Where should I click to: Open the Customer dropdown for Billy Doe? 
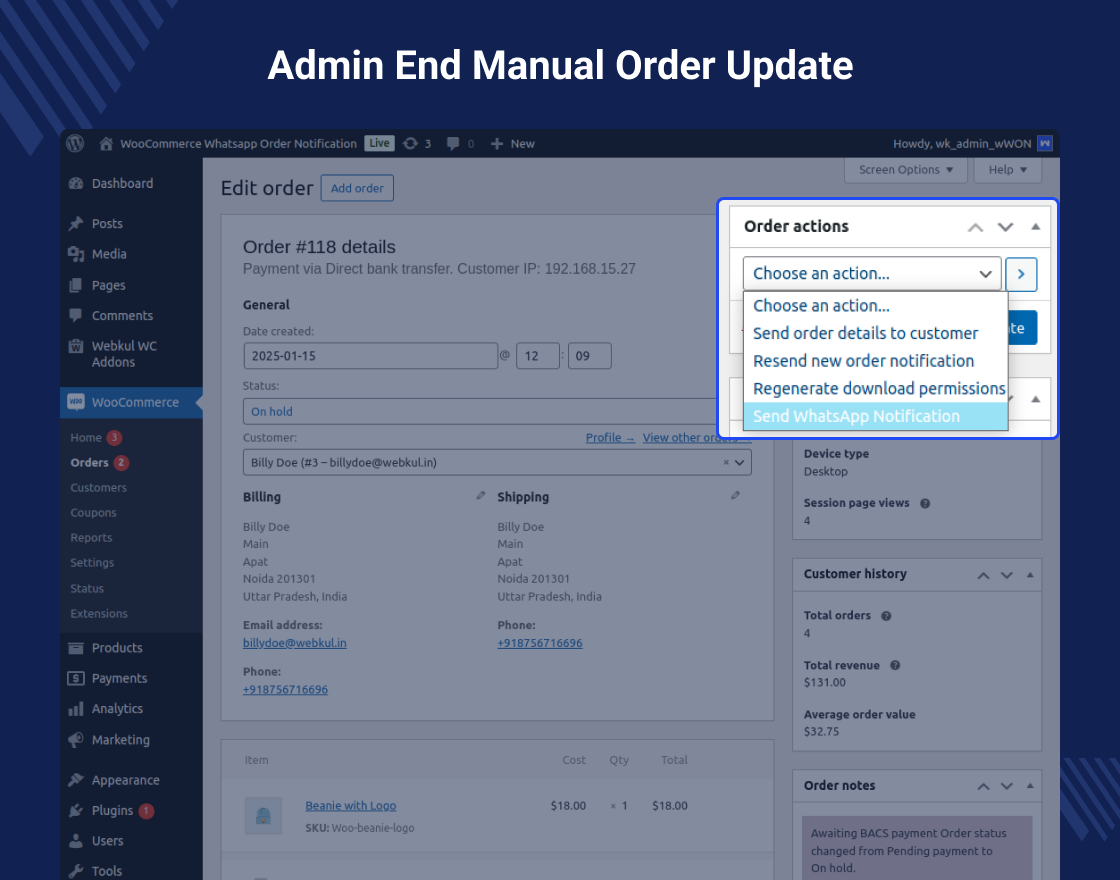pos(496,463)
